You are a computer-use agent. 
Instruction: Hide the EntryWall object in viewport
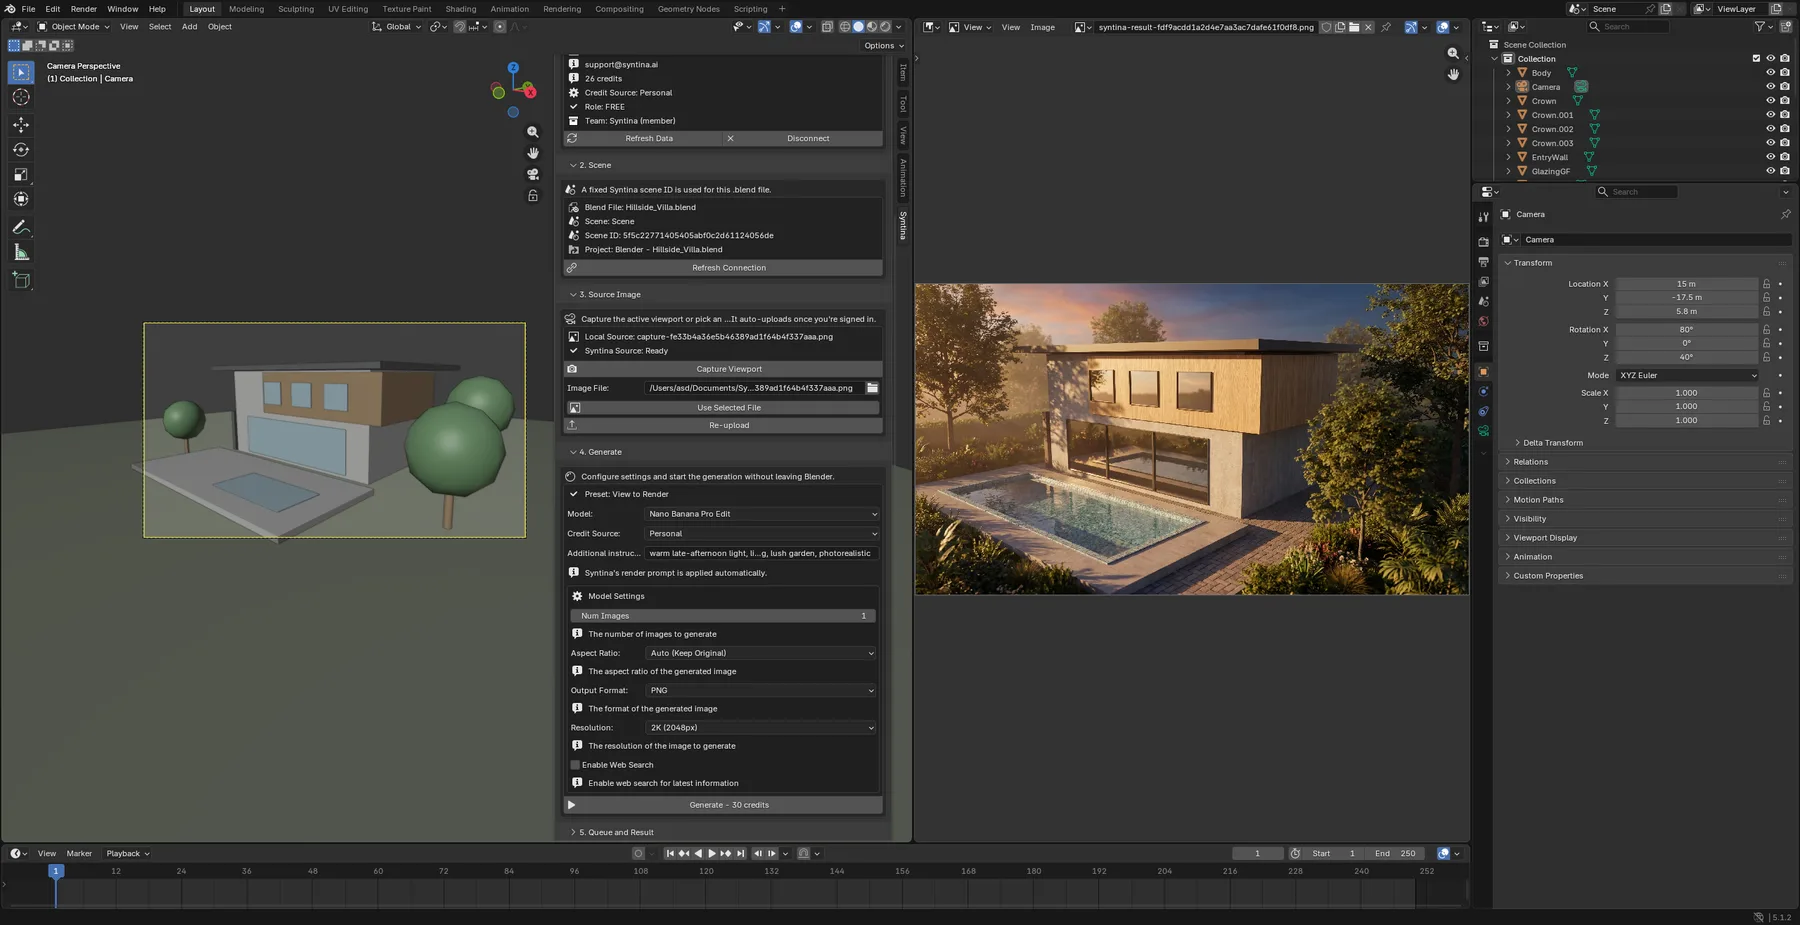(x=1770, y=157)
